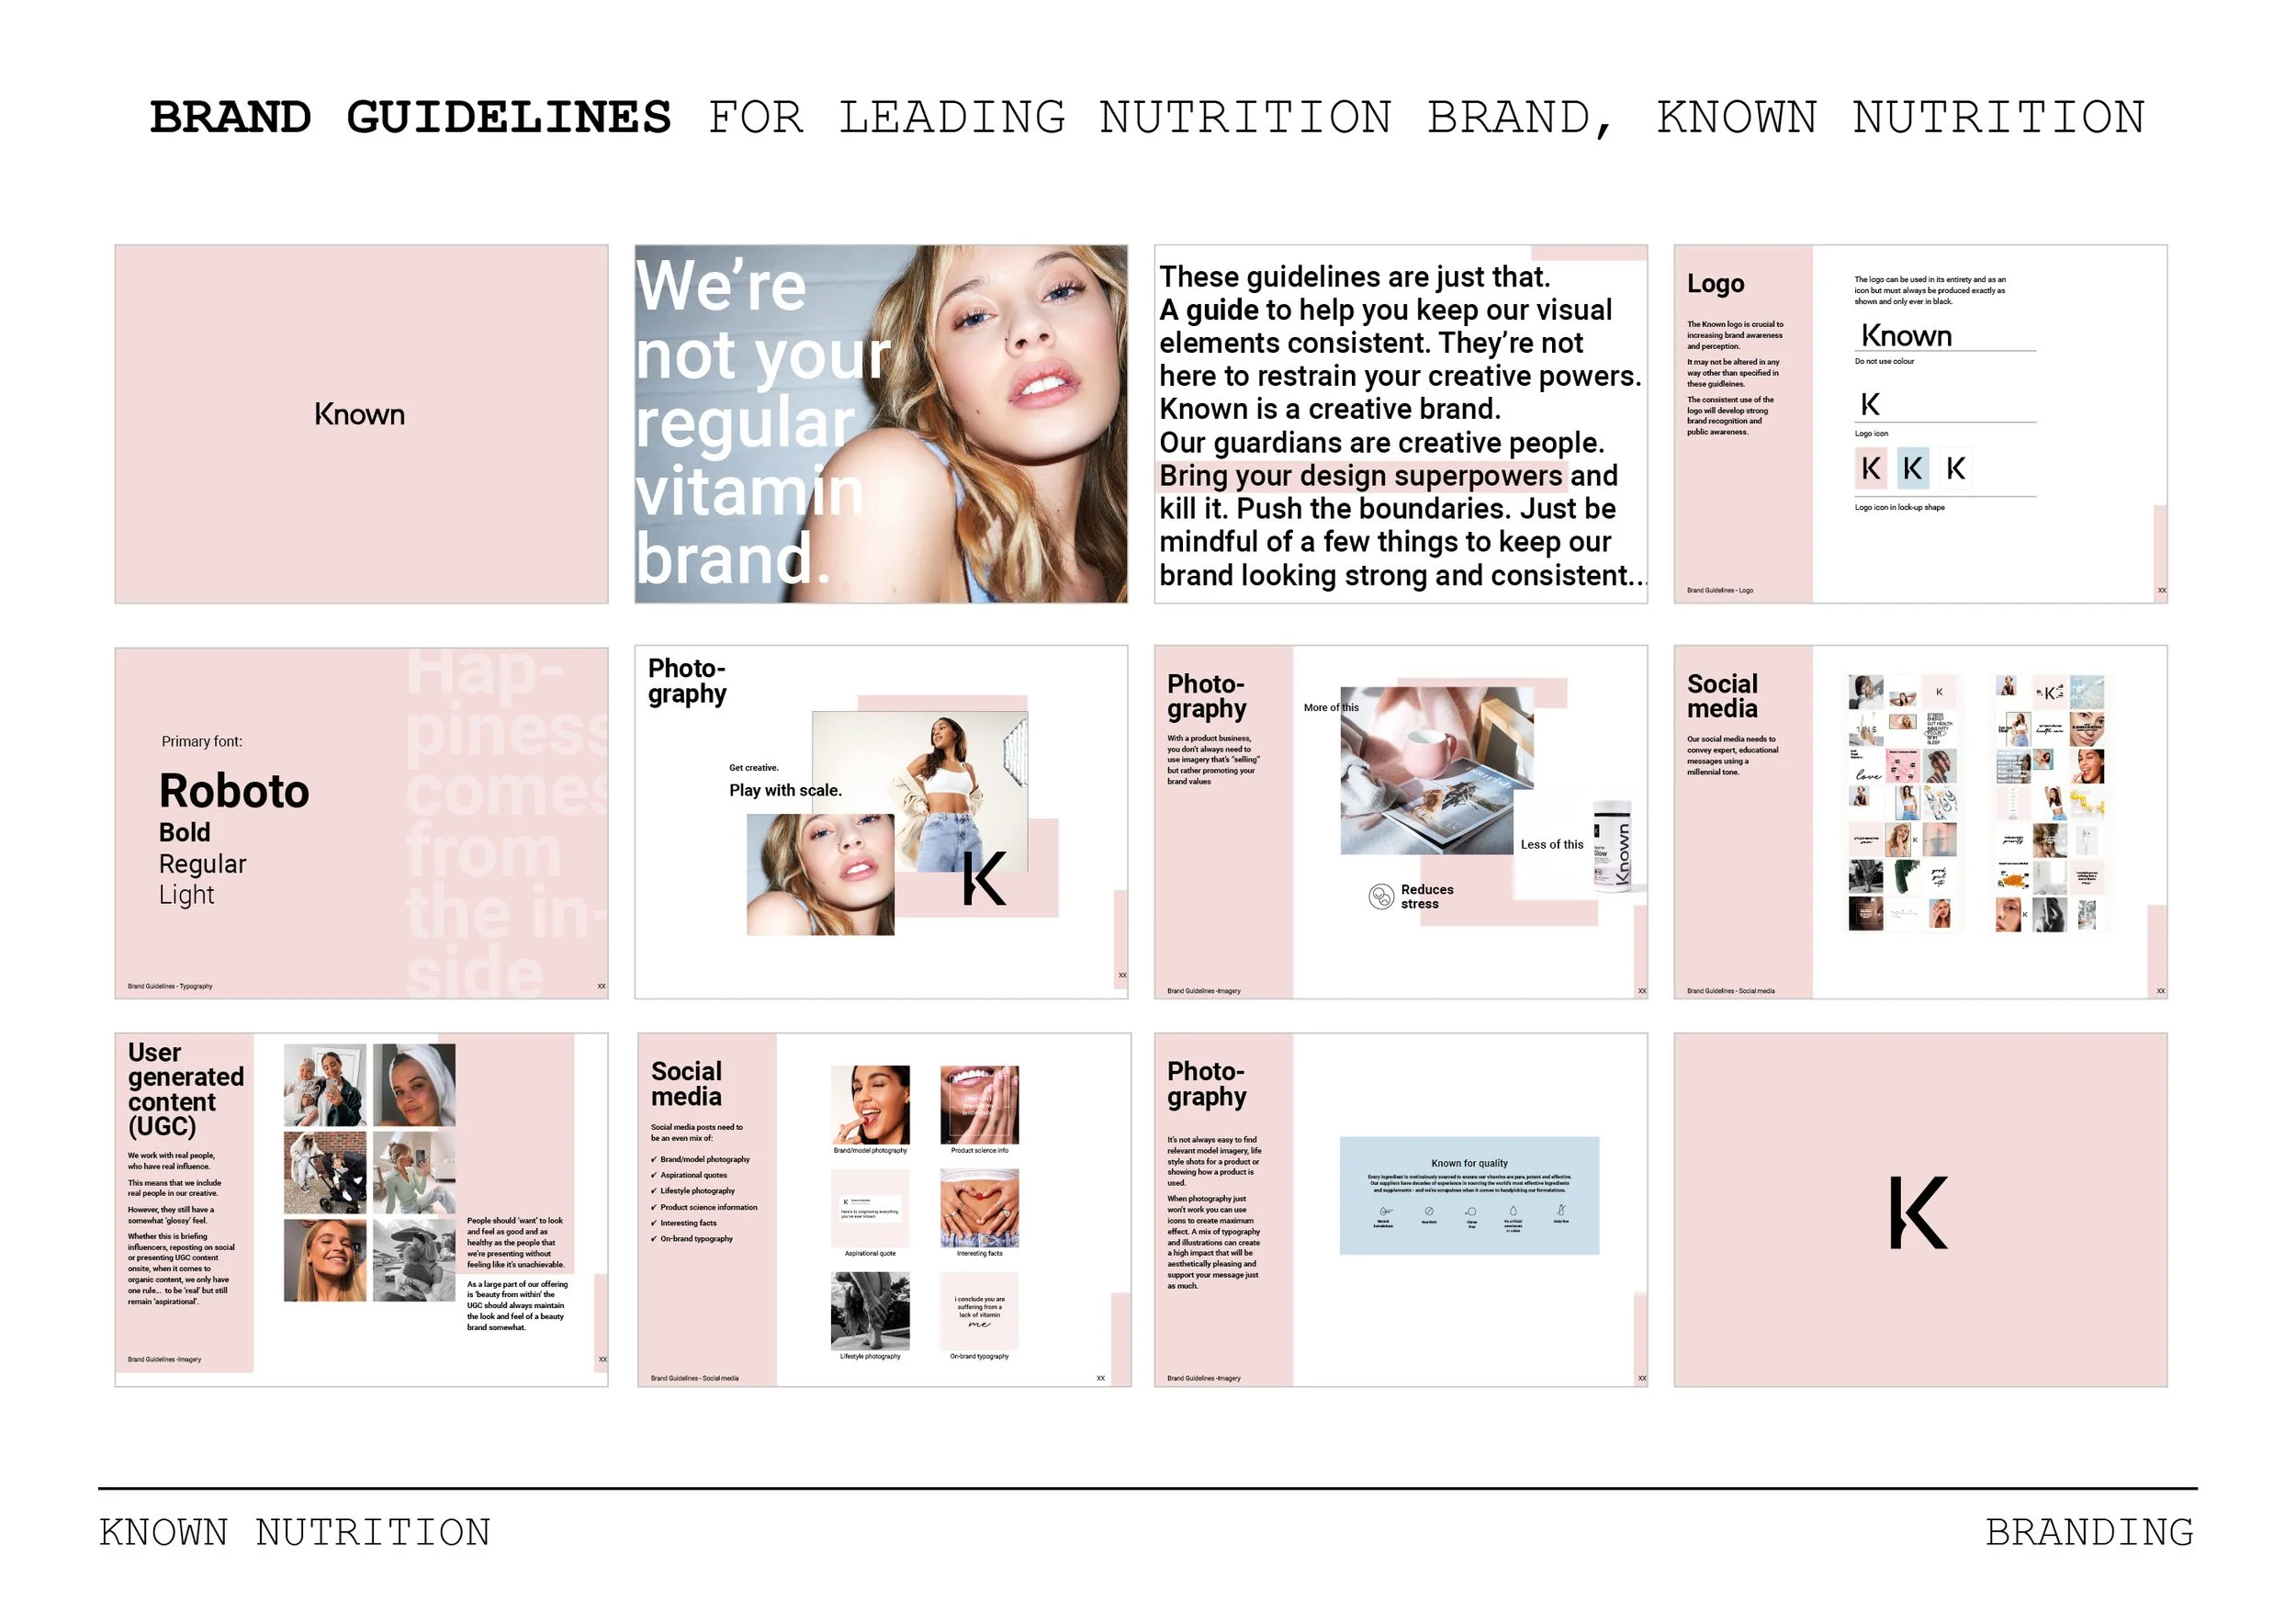
Task: Click the 'Brand Guidelines - Typography' caption
Action: tap(170, 986)
